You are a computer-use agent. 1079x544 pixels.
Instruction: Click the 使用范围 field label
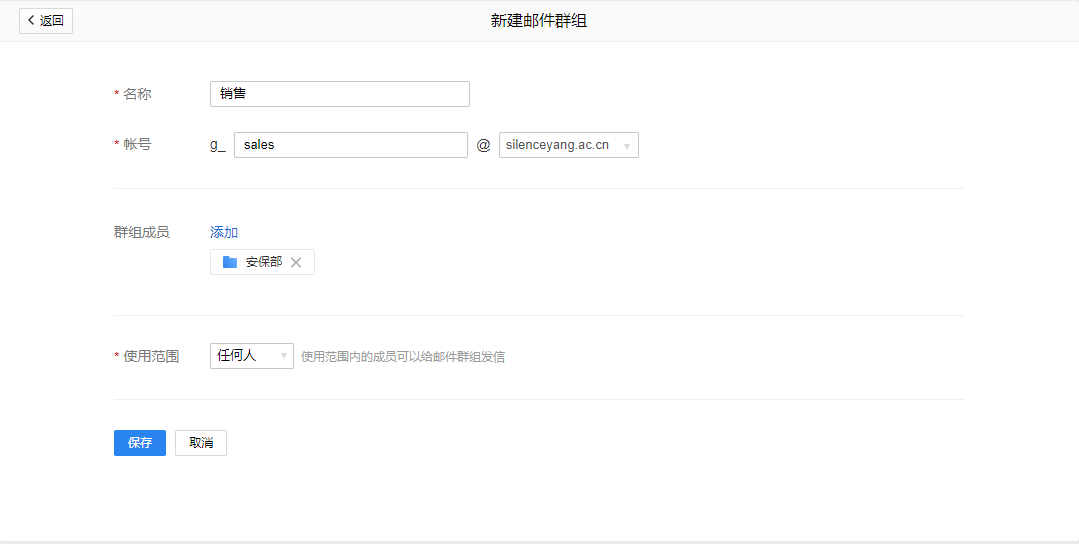(151, 356)
